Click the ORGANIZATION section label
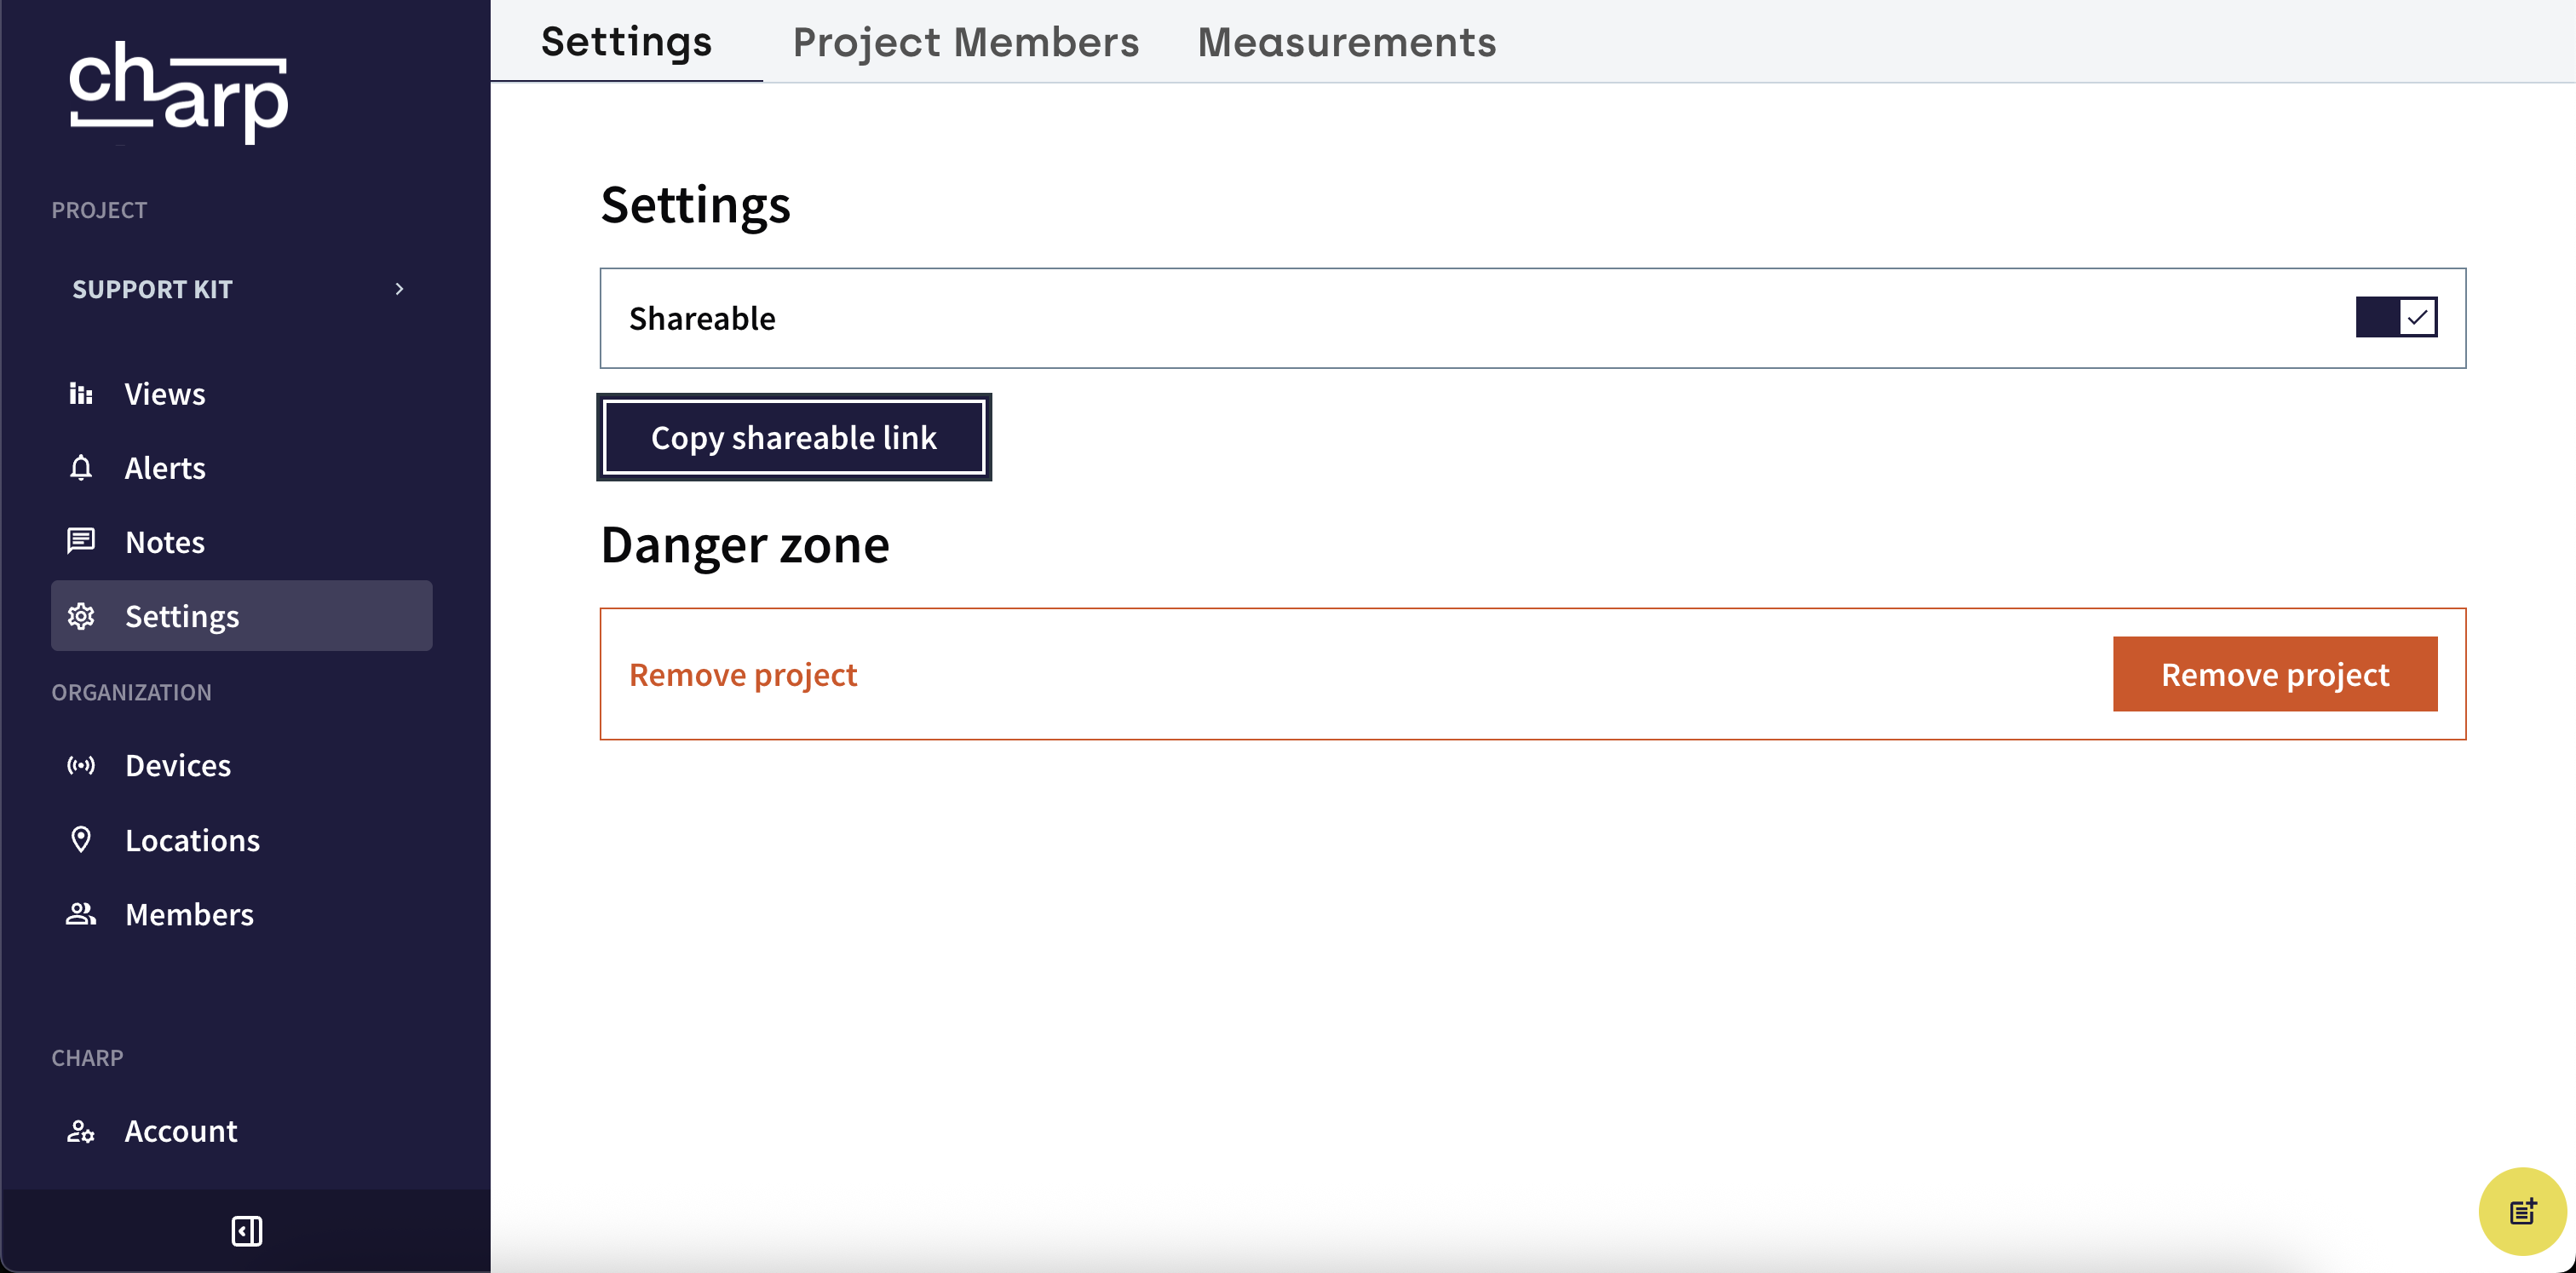 coord(131,692)
